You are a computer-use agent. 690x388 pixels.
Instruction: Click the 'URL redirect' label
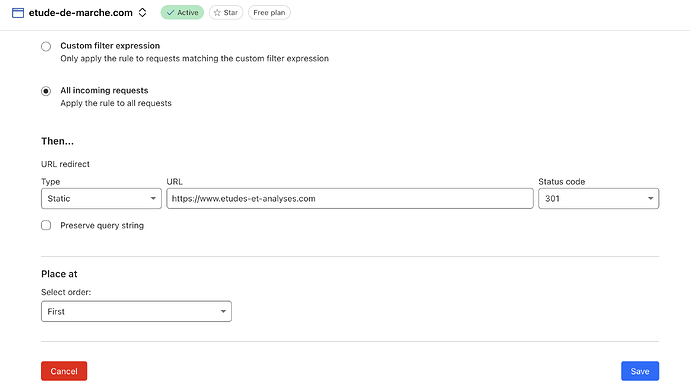[x=65, y=164]
